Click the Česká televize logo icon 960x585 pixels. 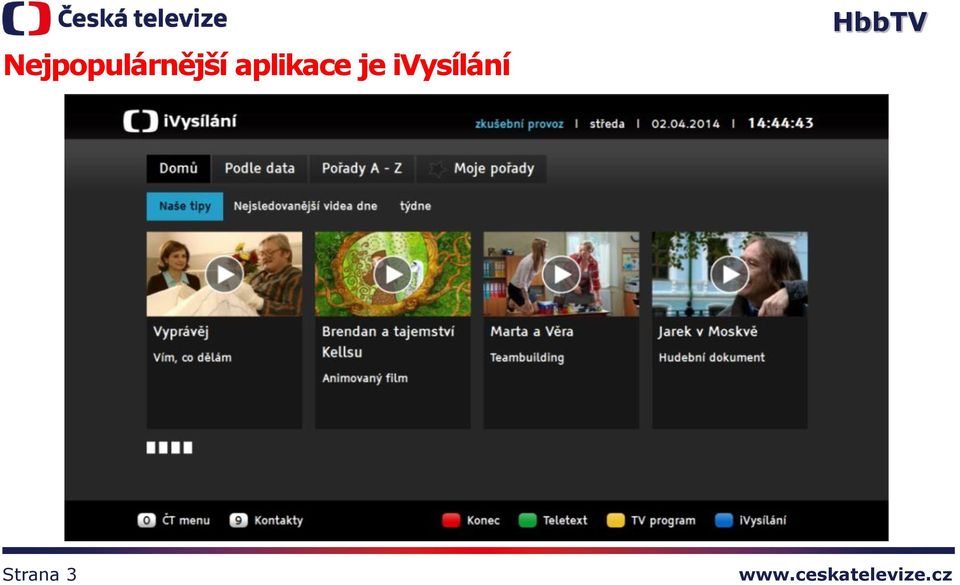pos(26,18)
